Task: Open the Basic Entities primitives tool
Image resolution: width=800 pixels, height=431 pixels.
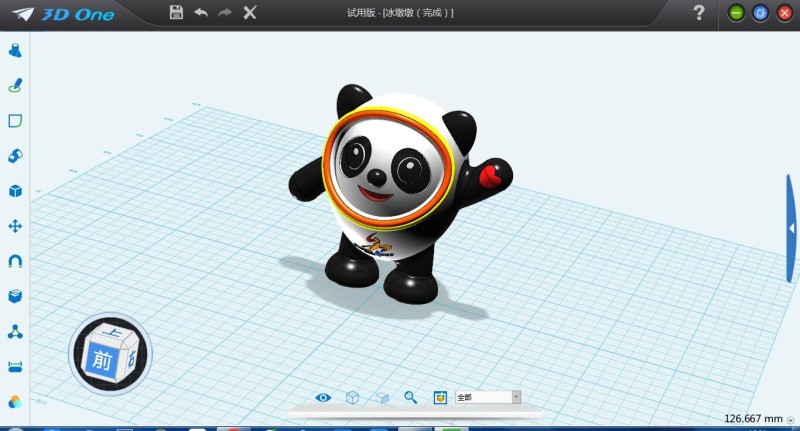Action: [x=15, y=50]
